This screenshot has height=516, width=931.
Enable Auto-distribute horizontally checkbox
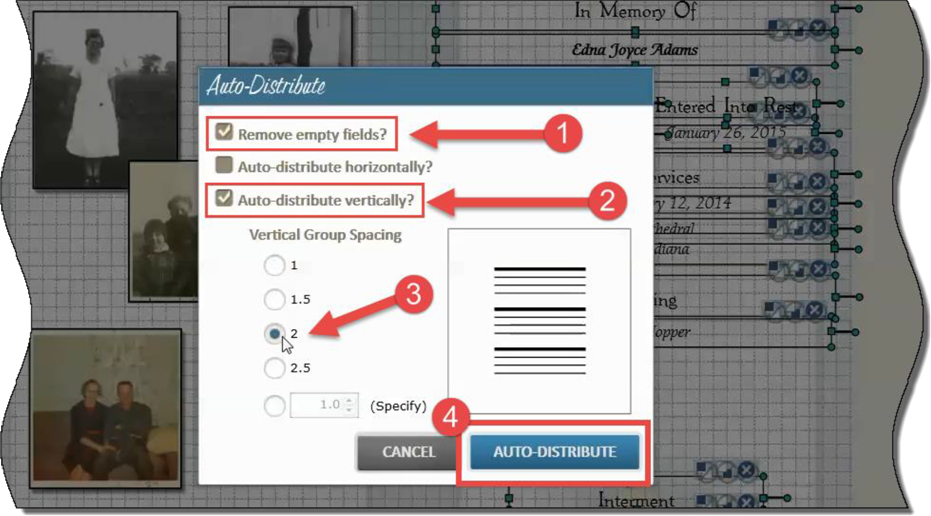(x=224, y=164)
